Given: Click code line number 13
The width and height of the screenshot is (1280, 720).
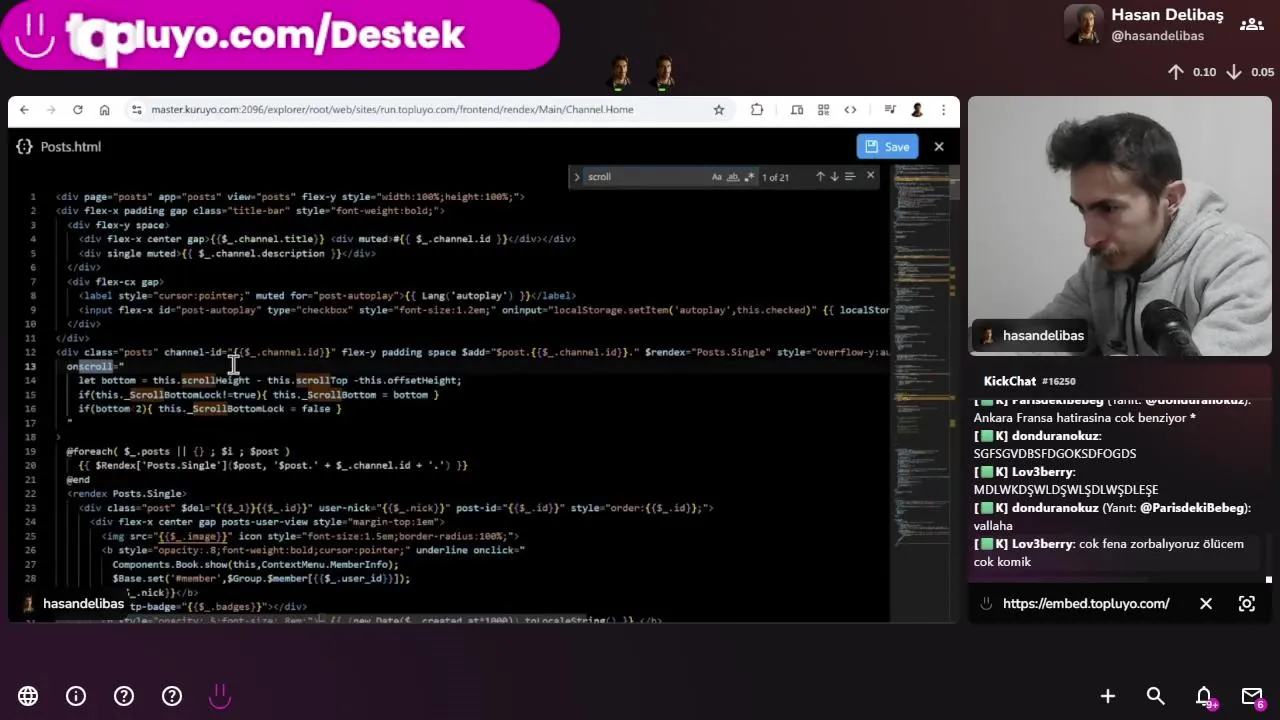Looking at the screenshot, I should coord(31,367).
